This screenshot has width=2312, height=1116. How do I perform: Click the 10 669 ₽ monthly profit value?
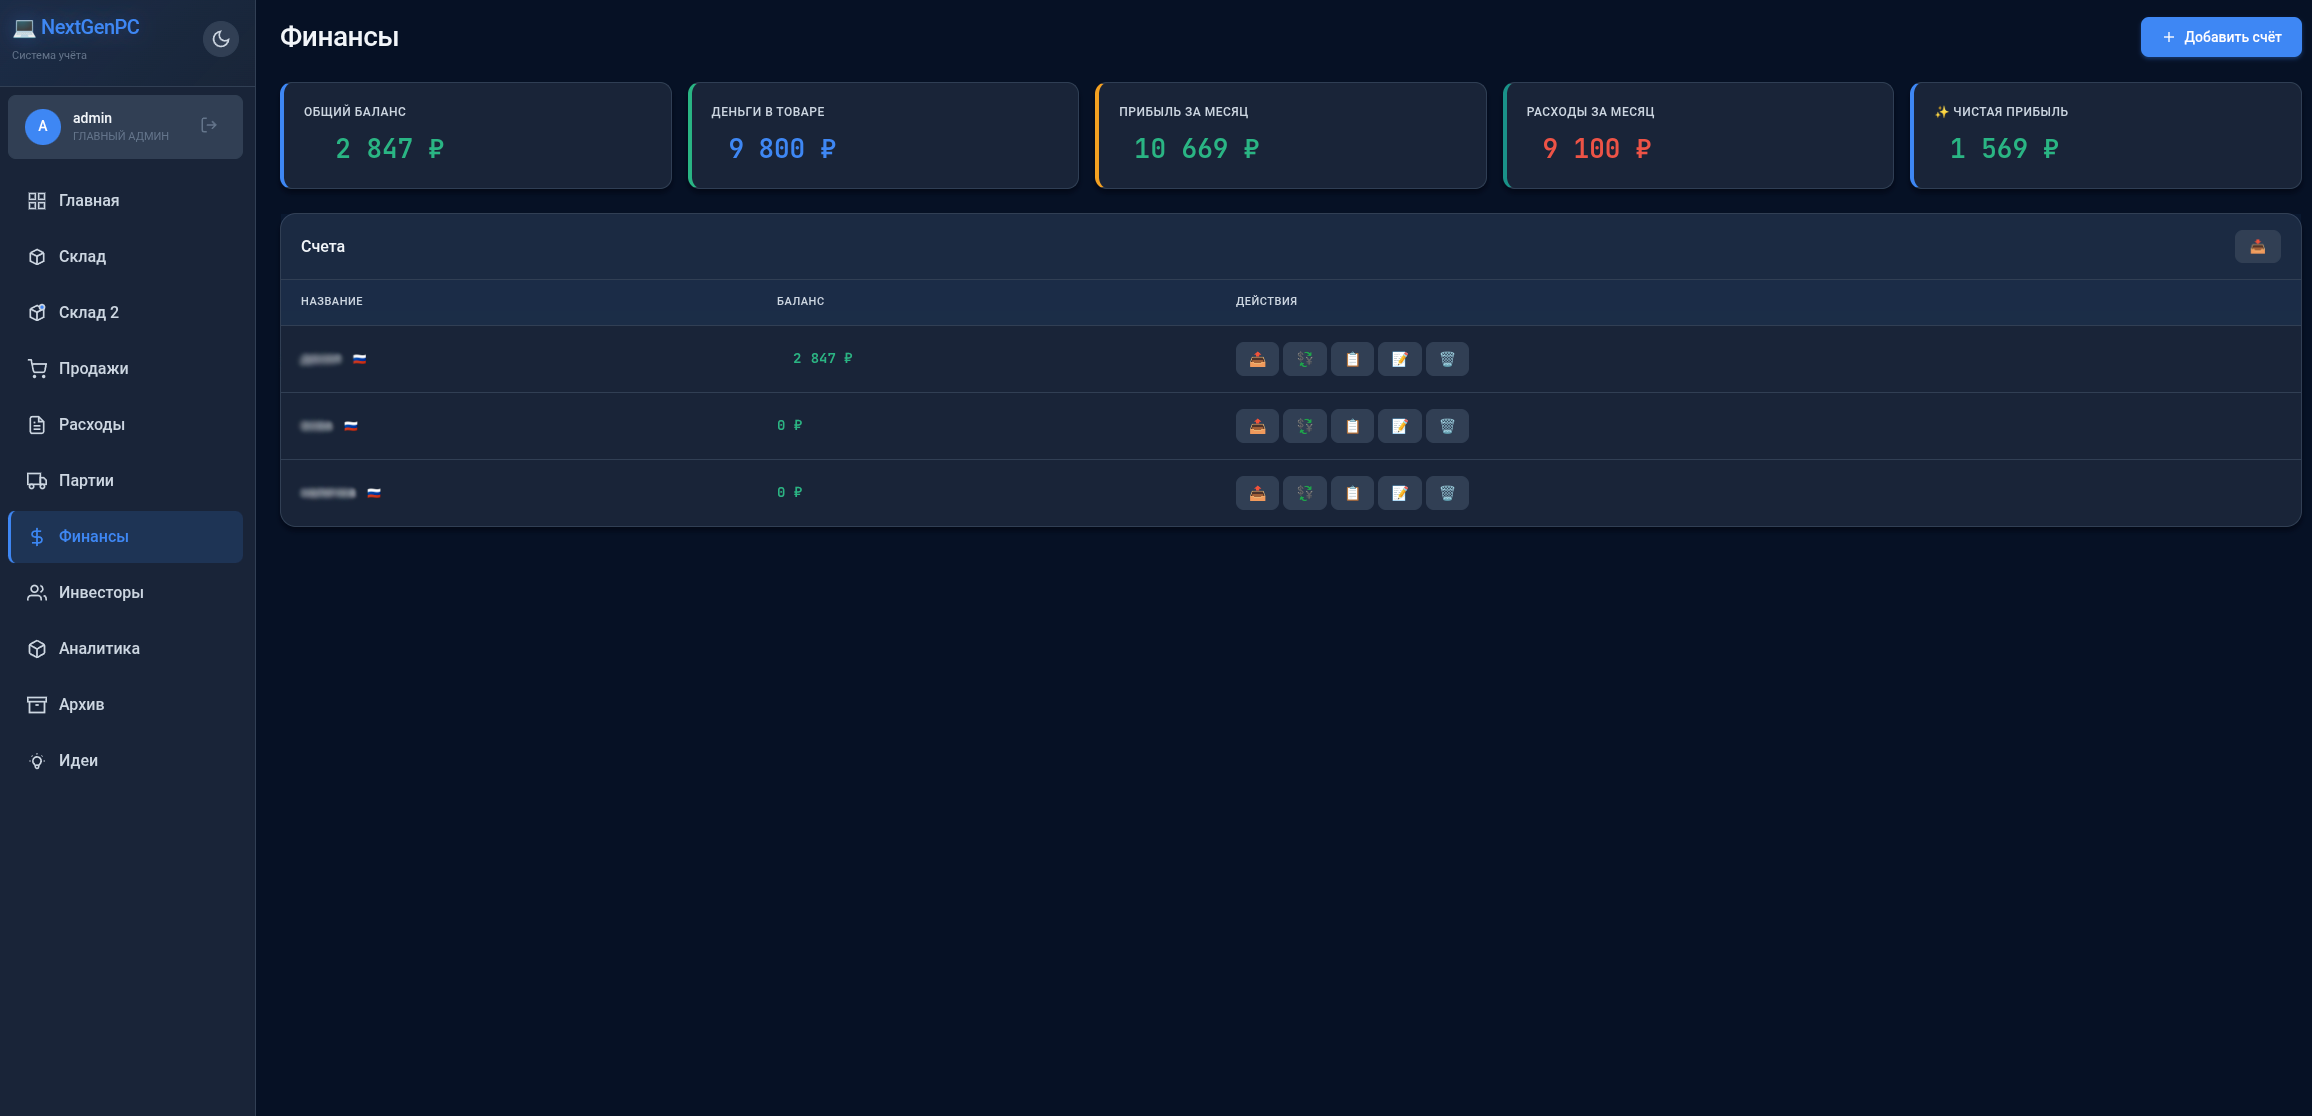(1196, 149)
